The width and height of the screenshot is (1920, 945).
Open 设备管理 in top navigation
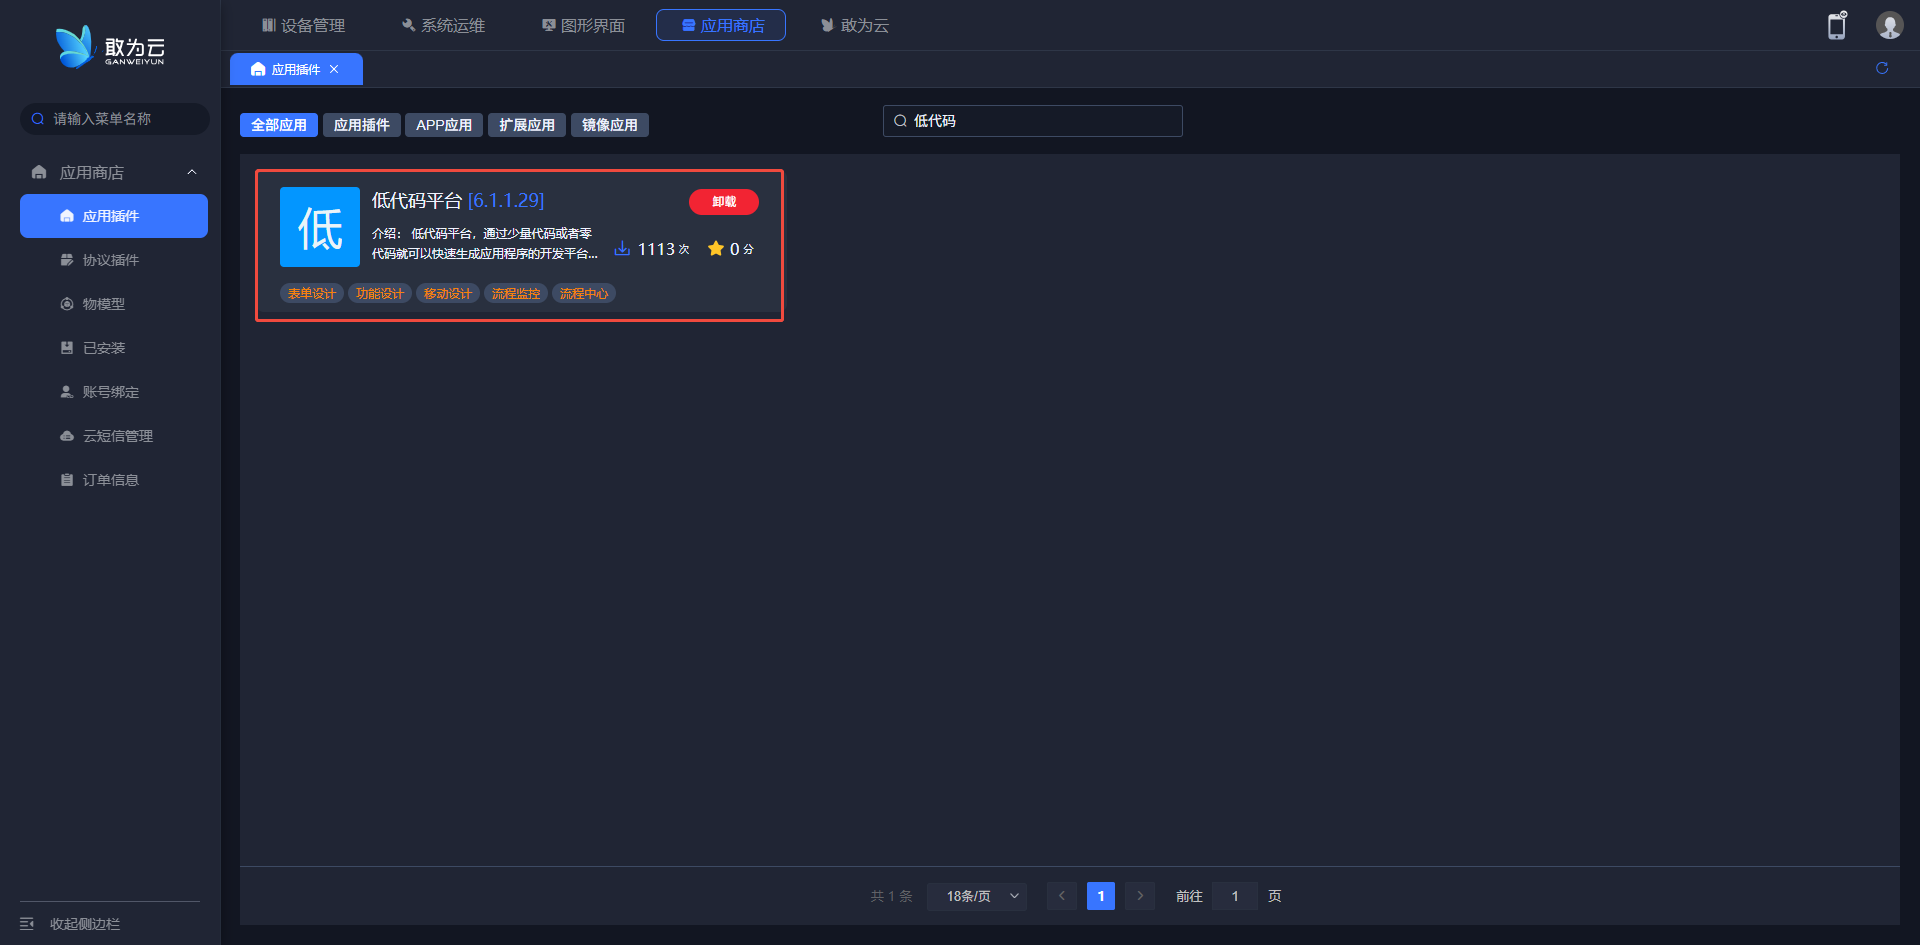303,25
